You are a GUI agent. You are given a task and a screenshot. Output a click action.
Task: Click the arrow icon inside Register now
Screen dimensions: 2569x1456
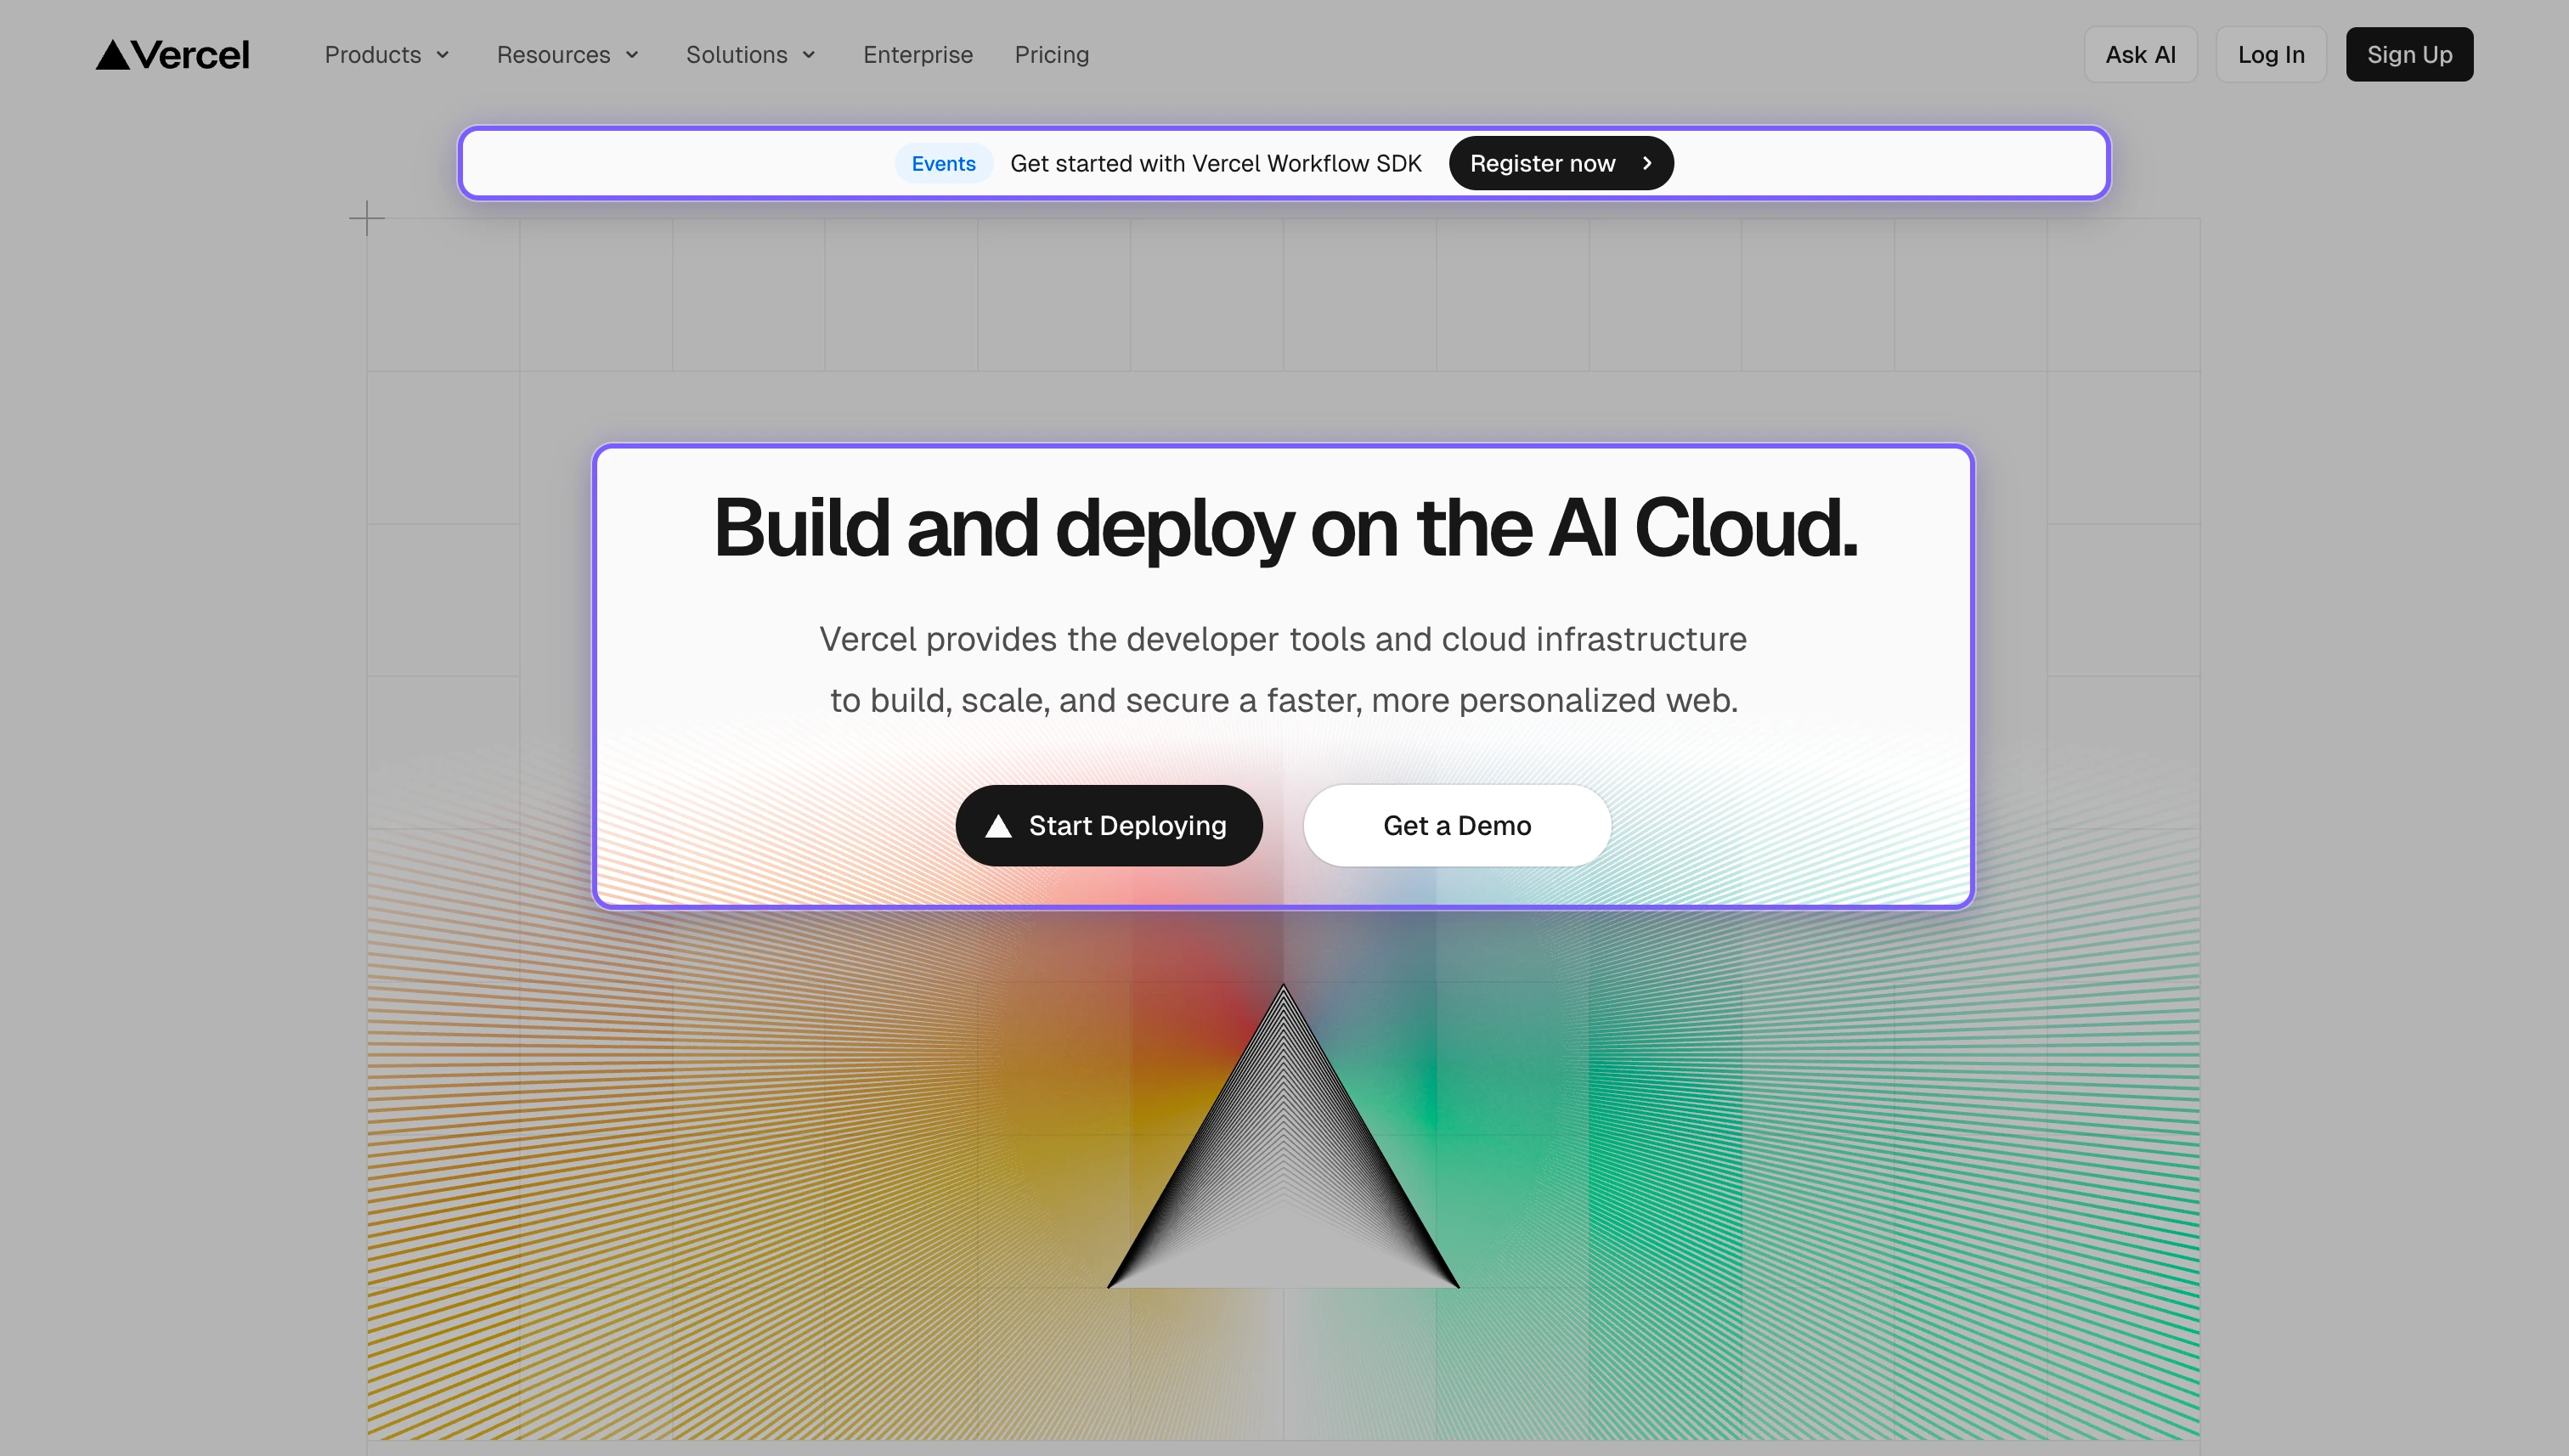1647,162
